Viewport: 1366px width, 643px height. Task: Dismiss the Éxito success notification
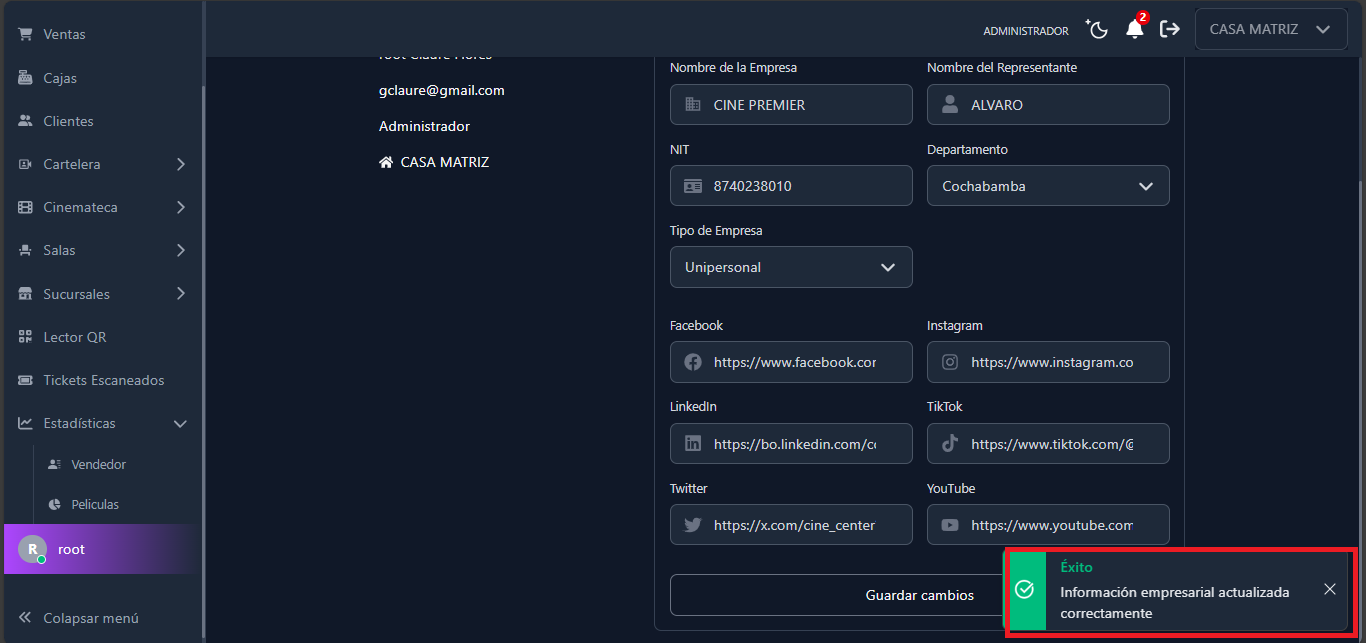tap(1329, 589)
